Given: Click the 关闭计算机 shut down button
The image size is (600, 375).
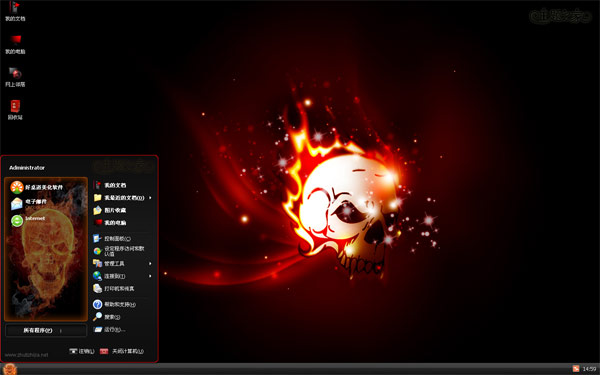Looking at the screenshot, I should [122, 351].
